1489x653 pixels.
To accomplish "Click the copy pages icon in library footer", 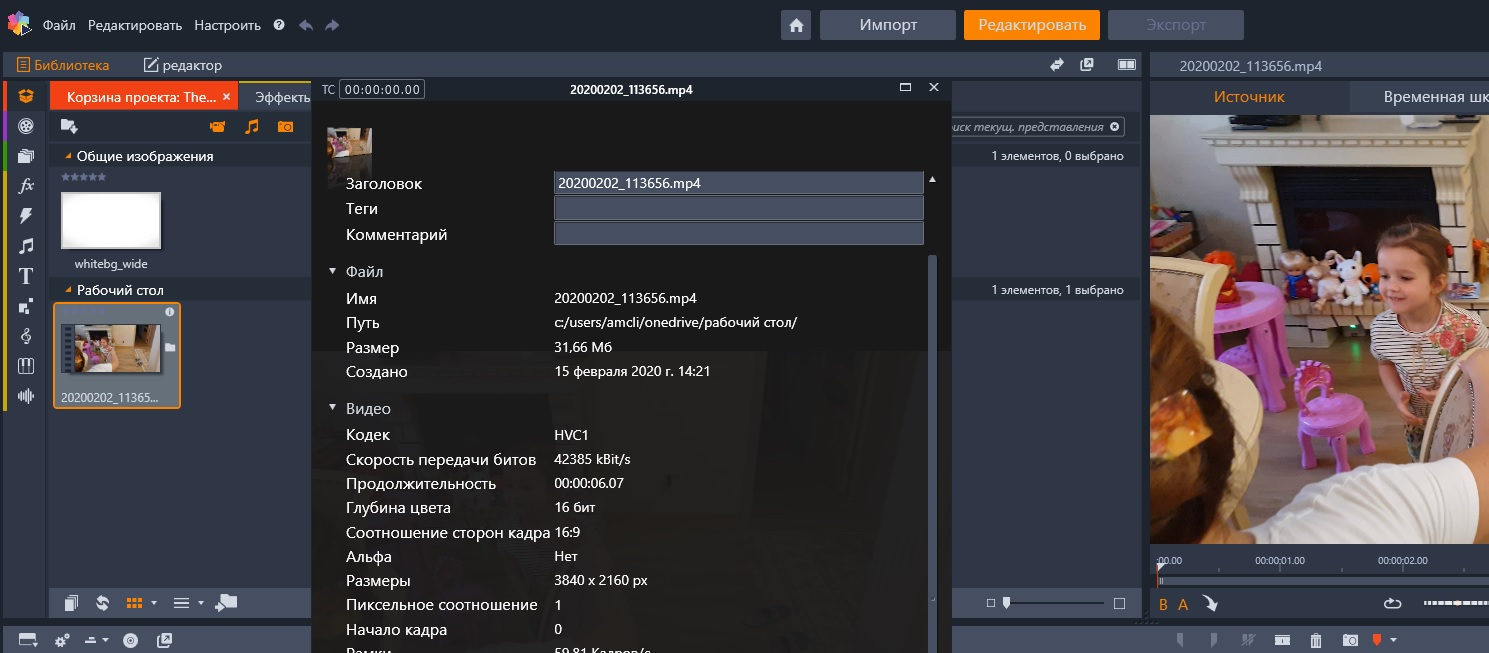I will tap(71, 603).
